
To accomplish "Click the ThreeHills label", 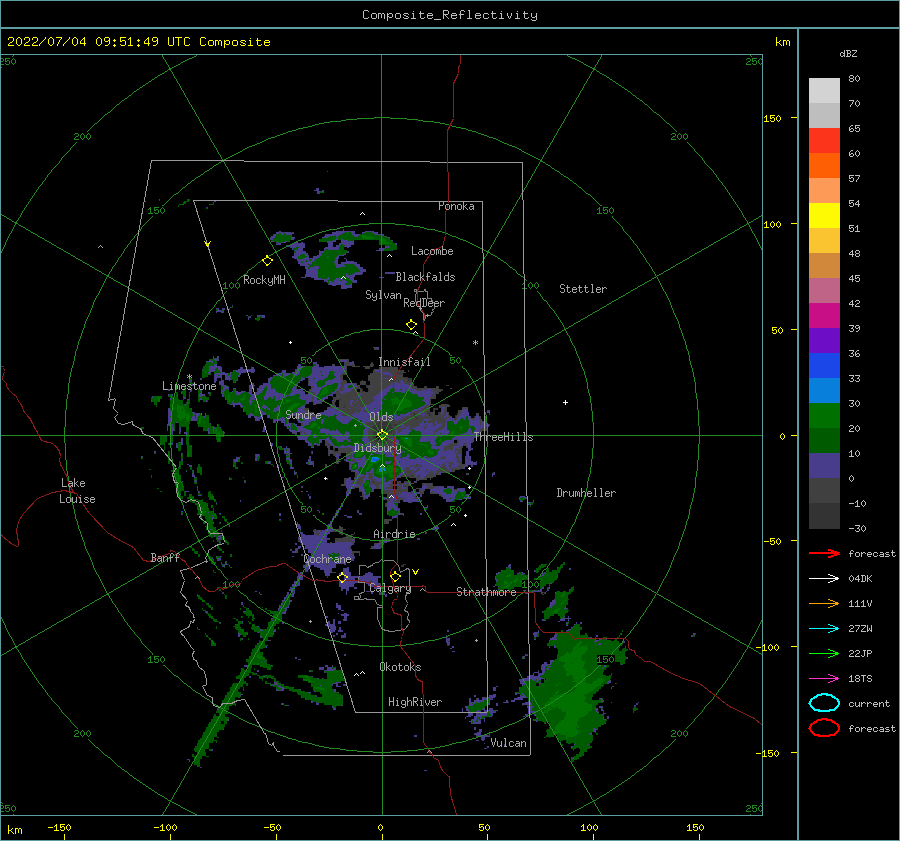I will pos(503,437).
